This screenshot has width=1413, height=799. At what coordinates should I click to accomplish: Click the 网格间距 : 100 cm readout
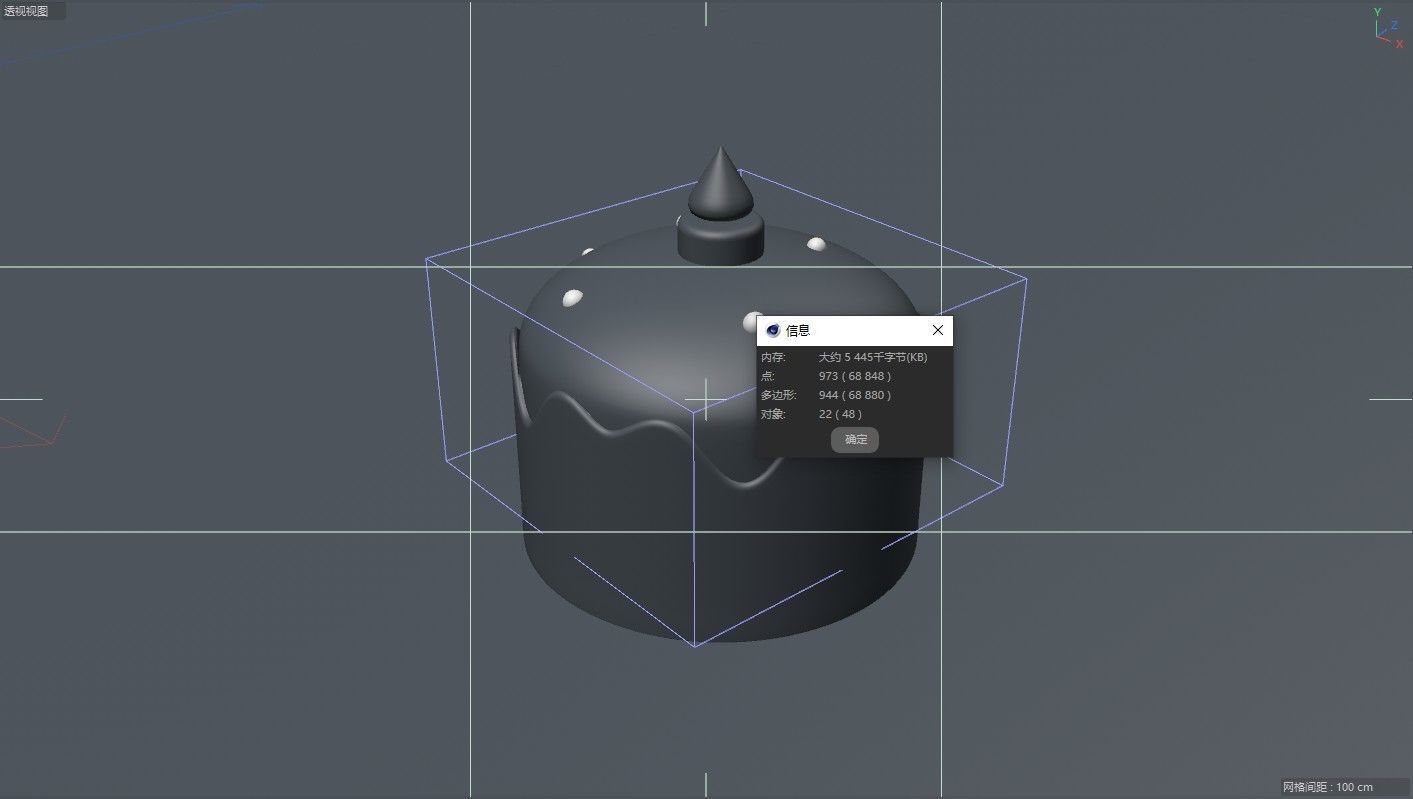(1328, 787)
